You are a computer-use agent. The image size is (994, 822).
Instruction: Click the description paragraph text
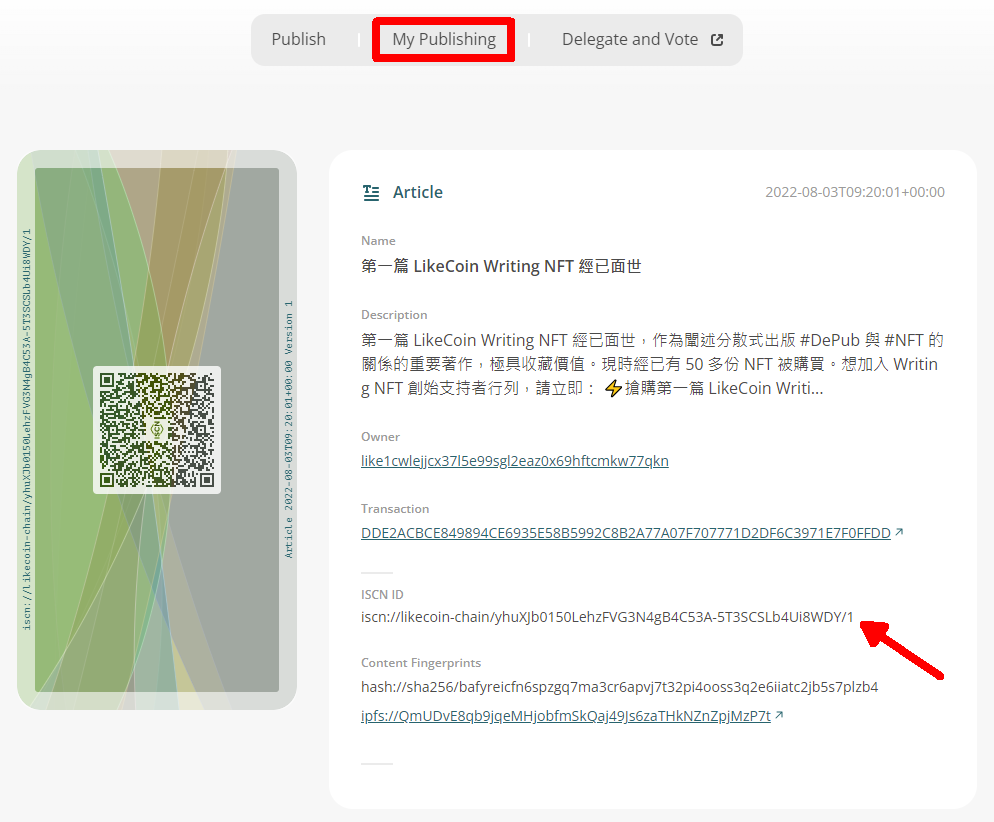652,364
